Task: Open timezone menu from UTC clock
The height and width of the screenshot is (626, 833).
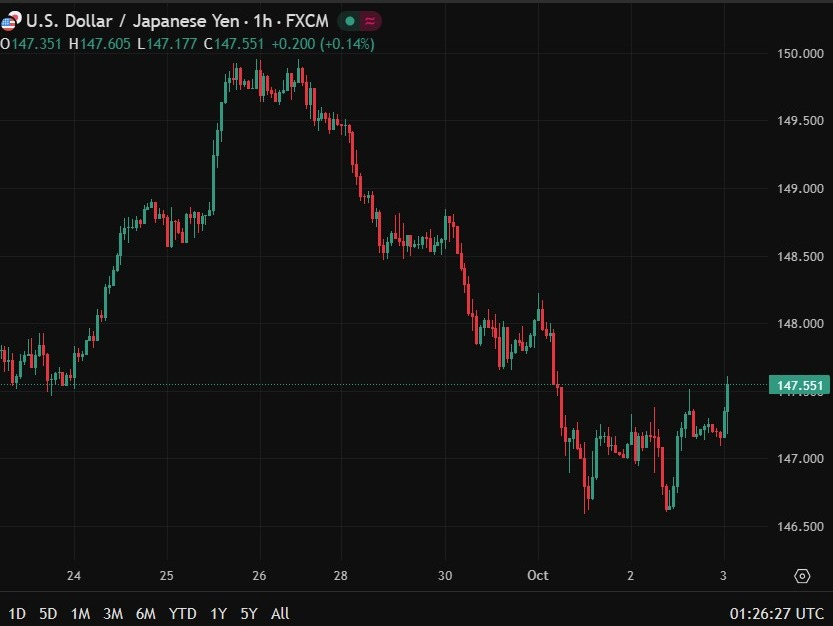Action: click(x=777, y=613)
